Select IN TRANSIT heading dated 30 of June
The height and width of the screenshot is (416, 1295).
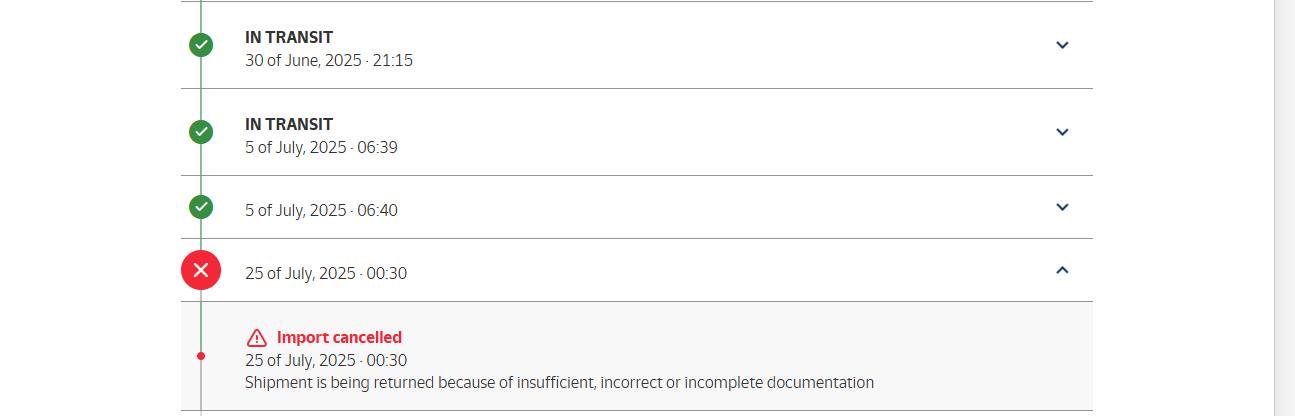(289, 37)
